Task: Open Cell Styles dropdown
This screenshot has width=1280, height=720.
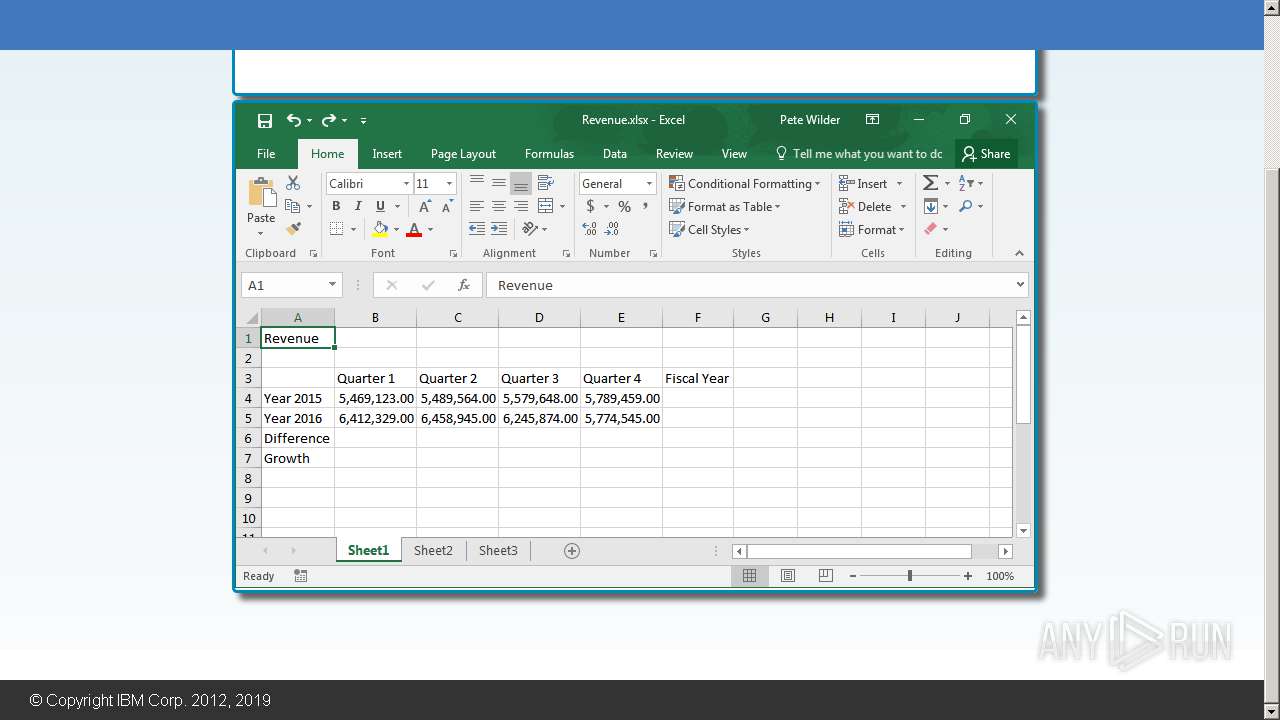Action: coord(709,229)
